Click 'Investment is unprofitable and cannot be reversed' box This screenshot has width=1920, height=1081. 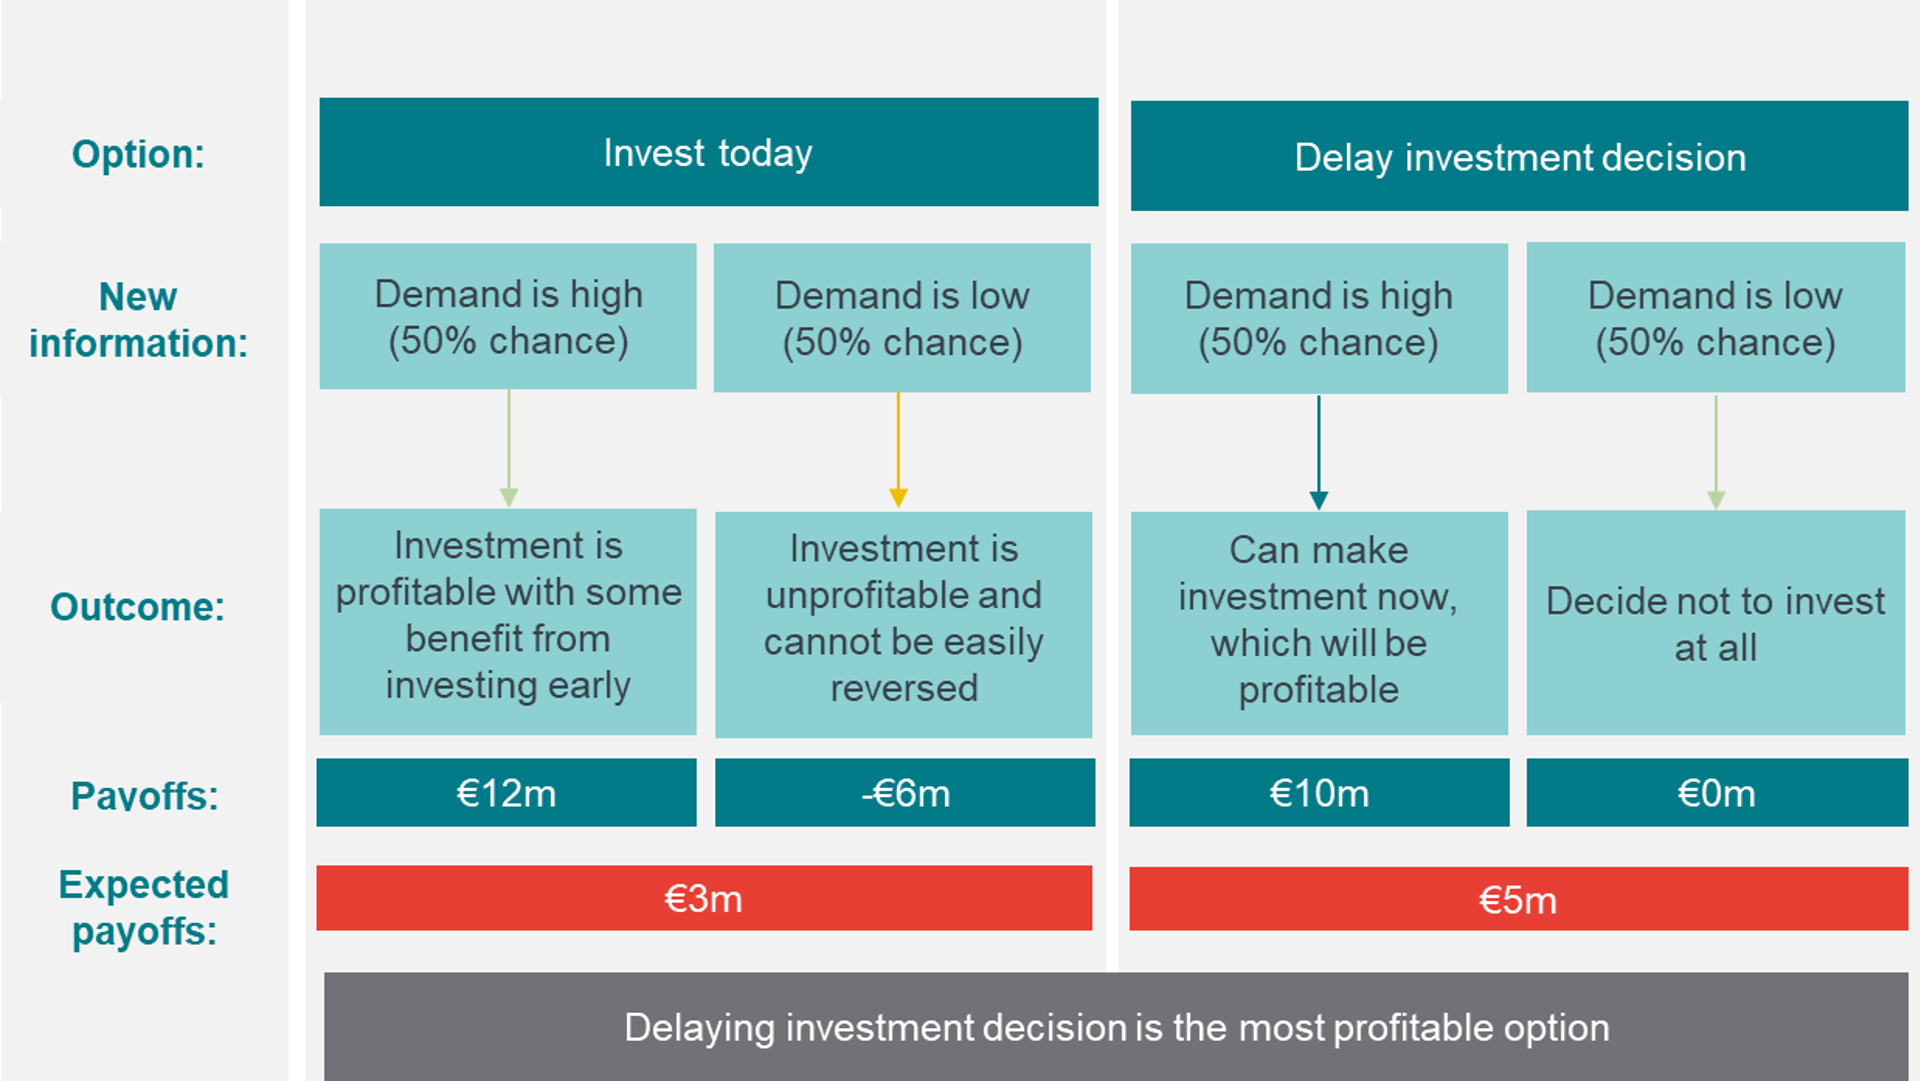pyautogui.click(x=904, y=625)
